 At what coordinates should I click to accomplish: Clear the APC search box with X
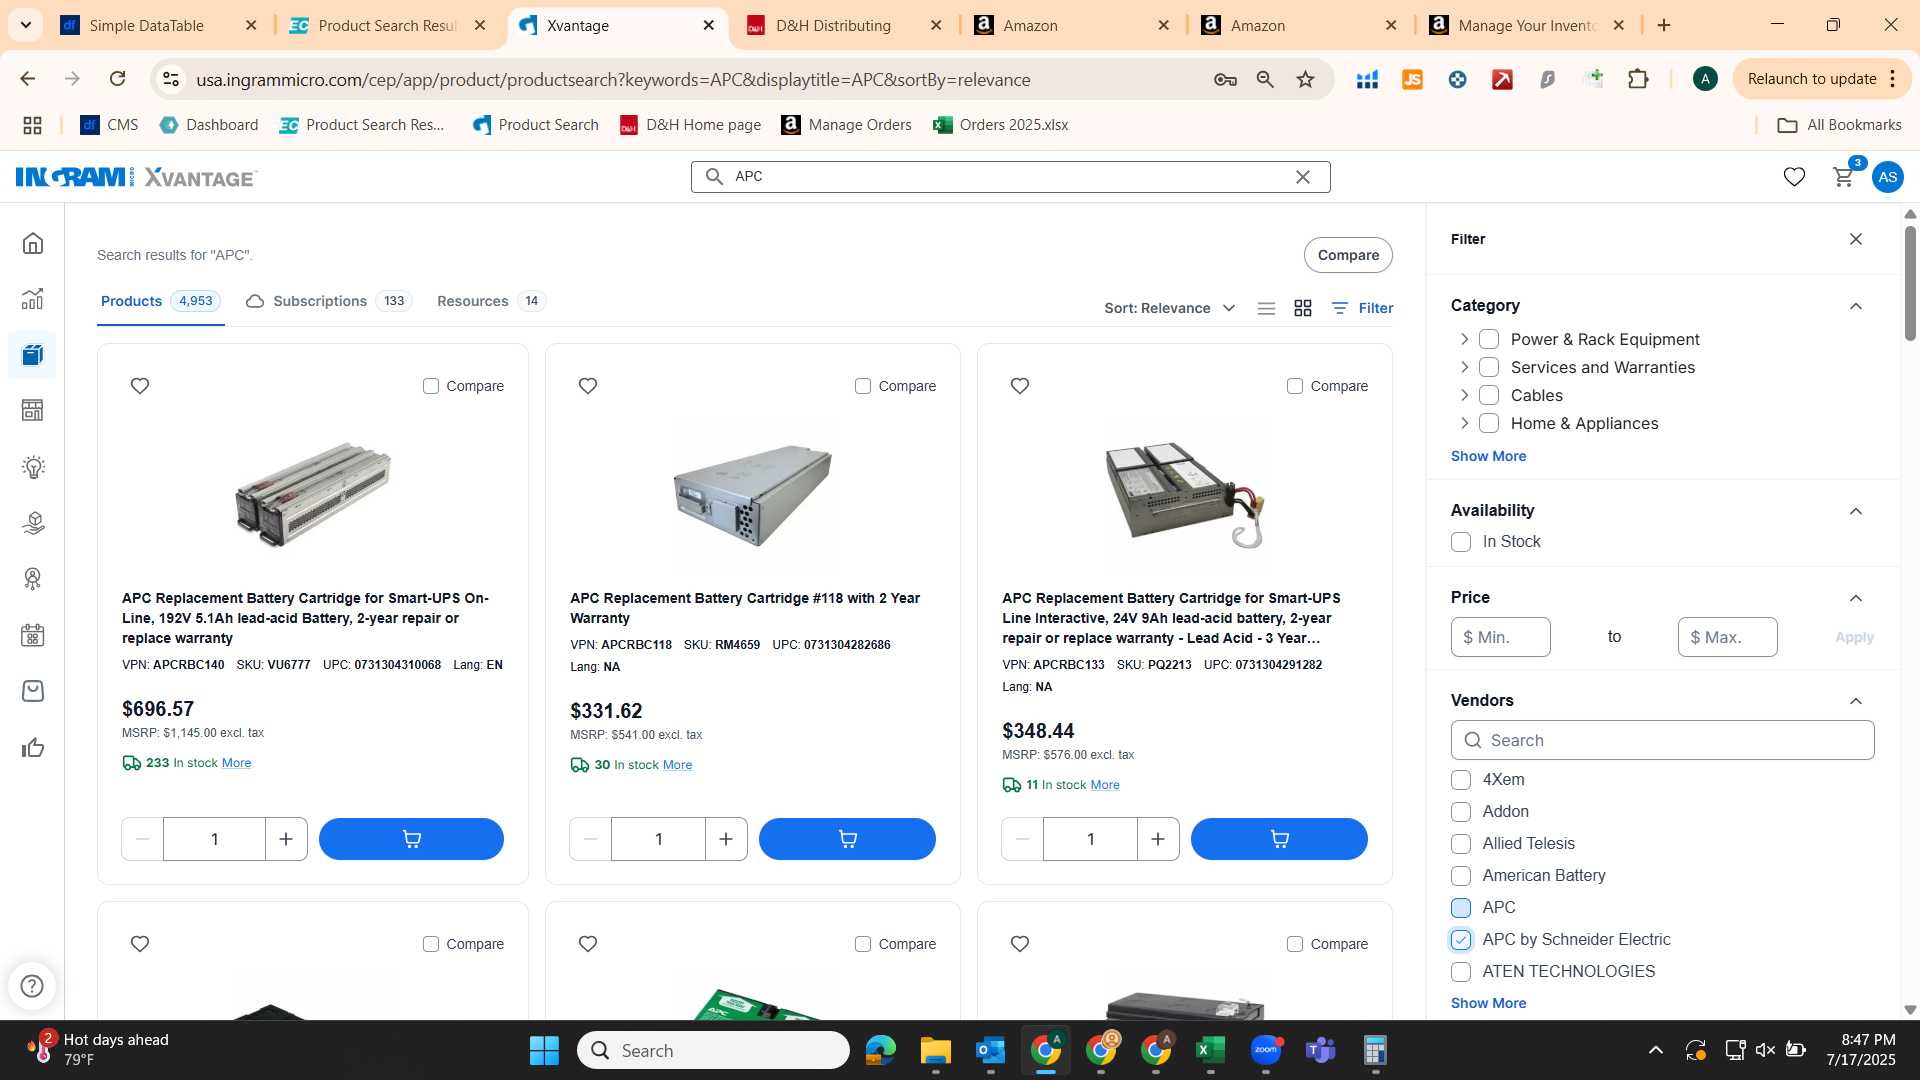tap(1303, 177)
